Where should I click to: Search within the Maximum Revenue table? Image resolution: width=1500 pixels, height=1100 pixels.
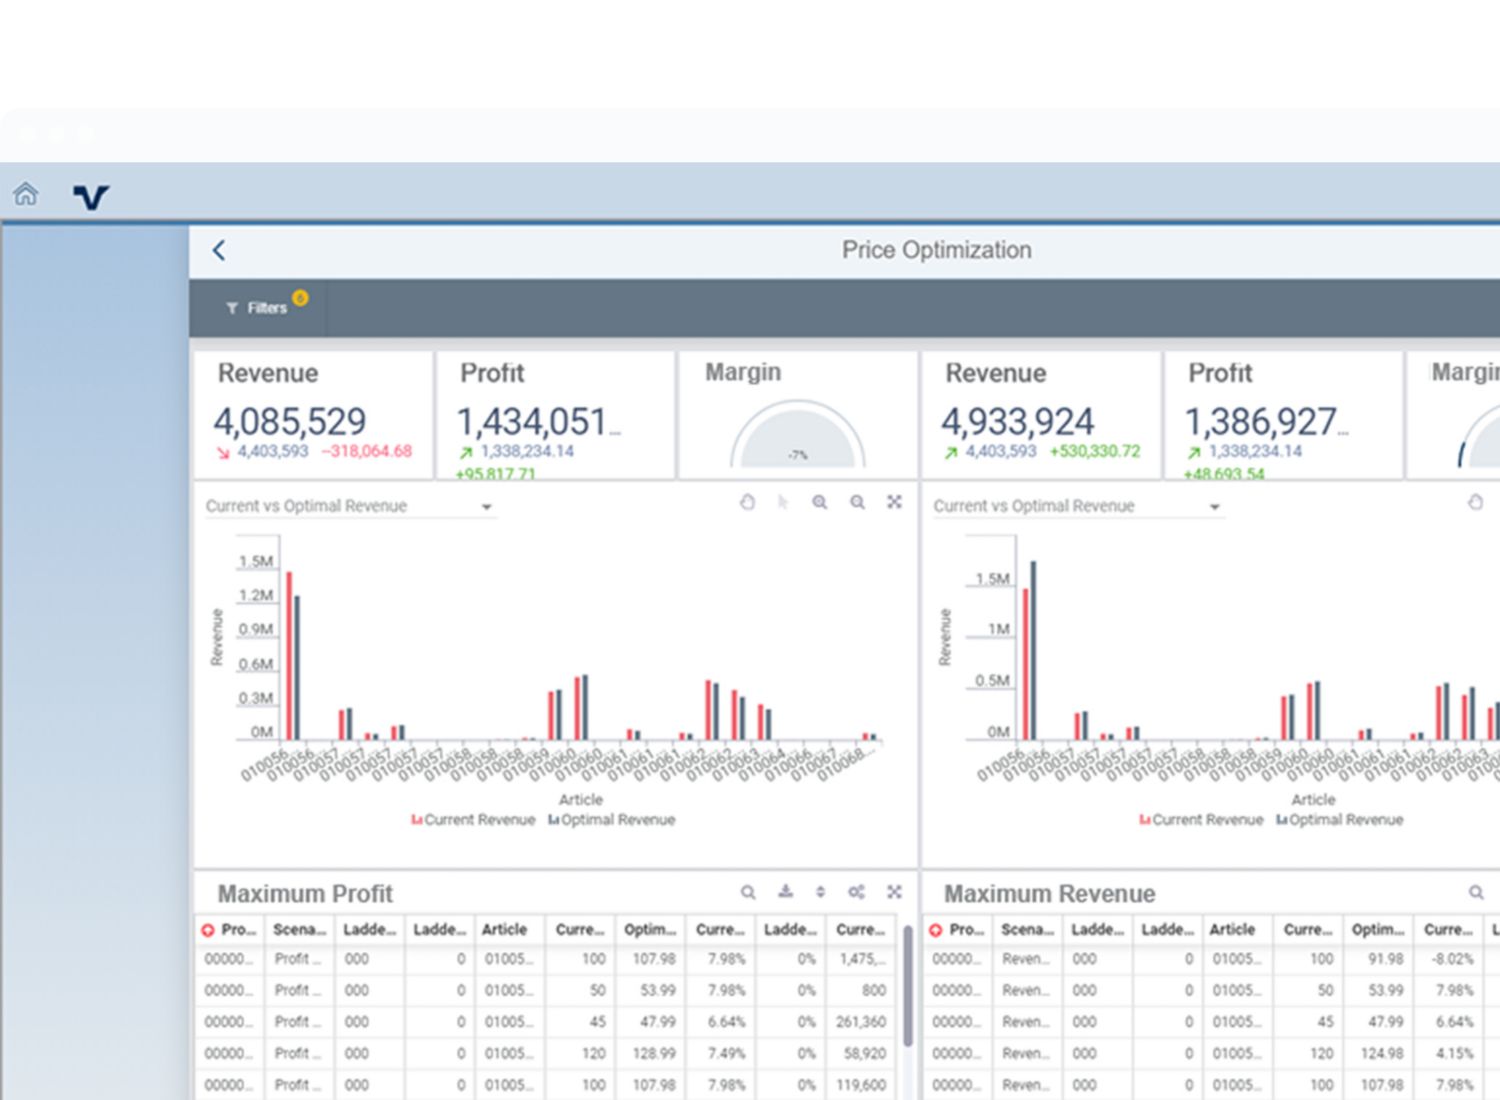click(1476, 892)
